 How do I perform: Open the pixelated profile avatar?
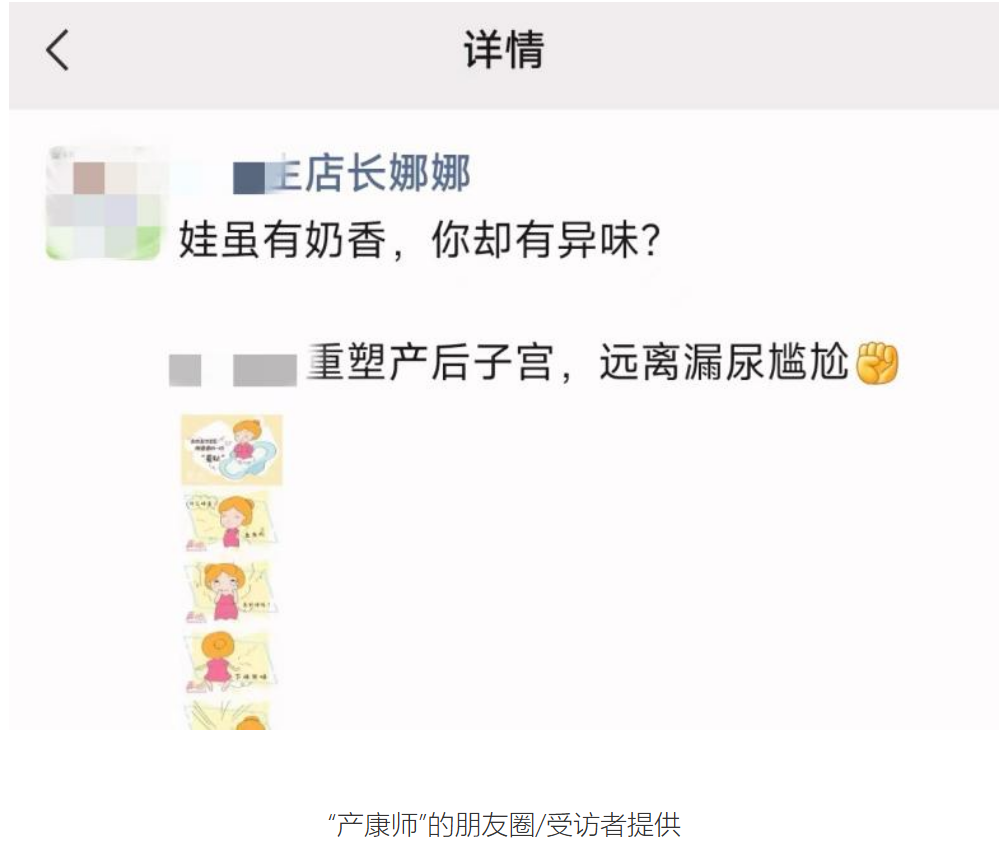[104, 203]
